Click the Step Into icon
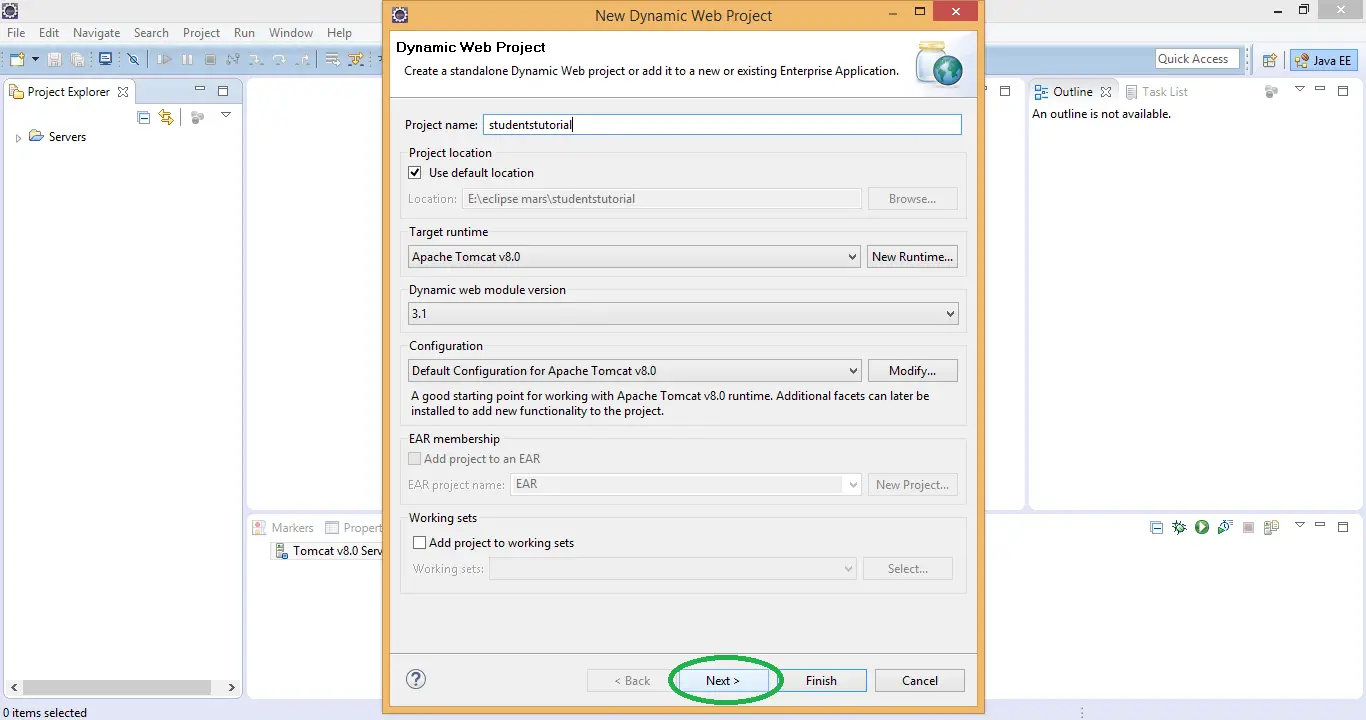Image resolution: width=1366 pixels, height=720 pixels. point(256,60)
